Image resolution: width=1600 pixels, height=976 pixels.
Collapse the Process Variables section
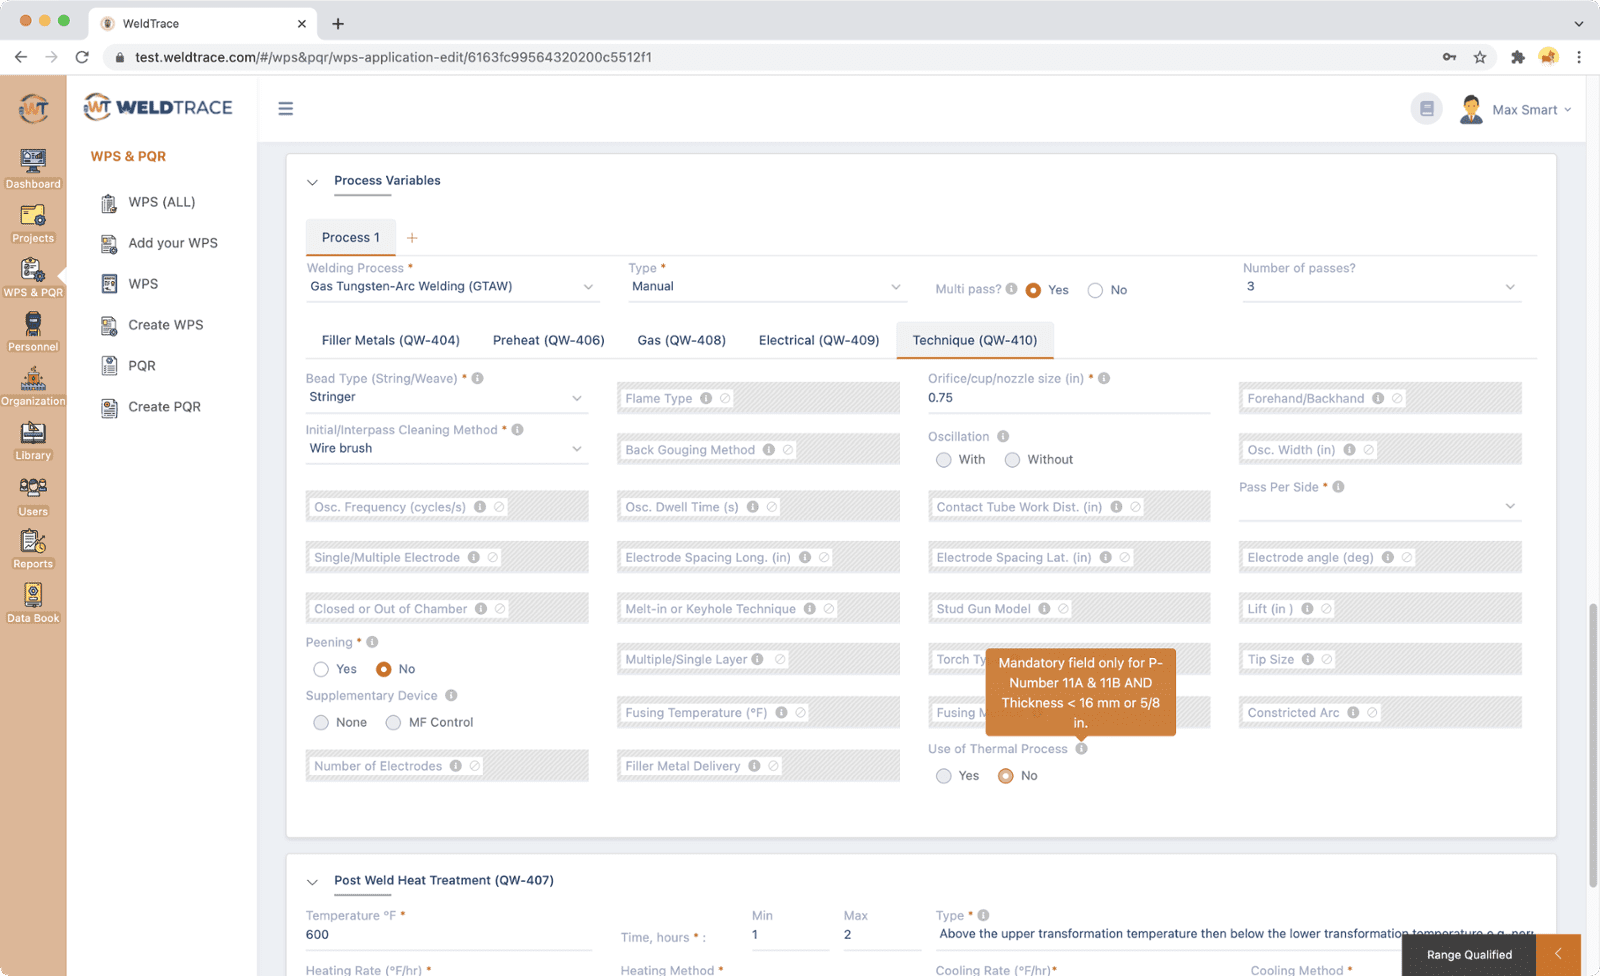click(312, 182)
